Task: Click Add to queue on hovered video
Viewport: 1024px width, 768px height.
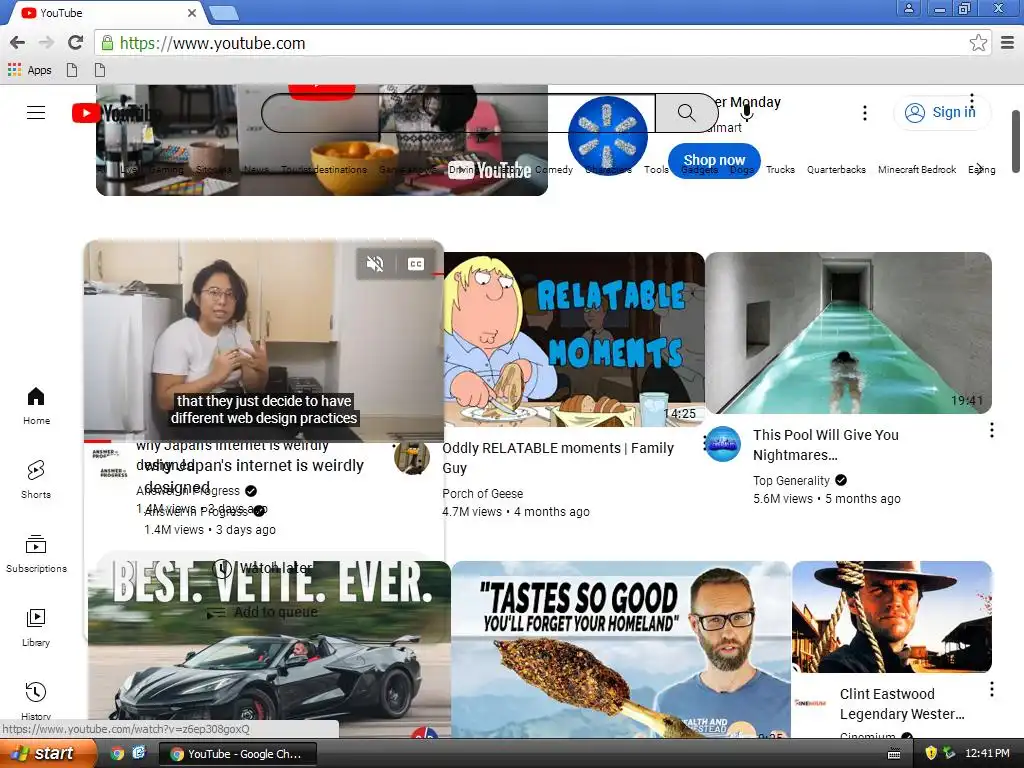Action: (x=262, y=612)
